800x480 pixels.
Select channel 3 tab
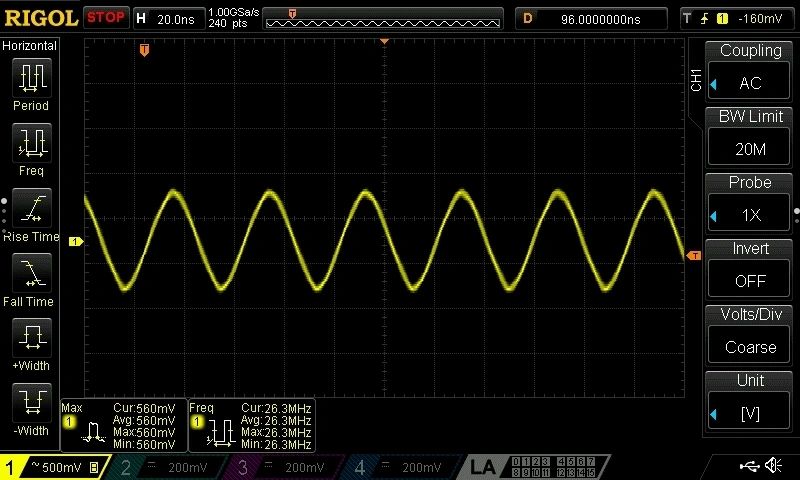click(x=282, y=467)
